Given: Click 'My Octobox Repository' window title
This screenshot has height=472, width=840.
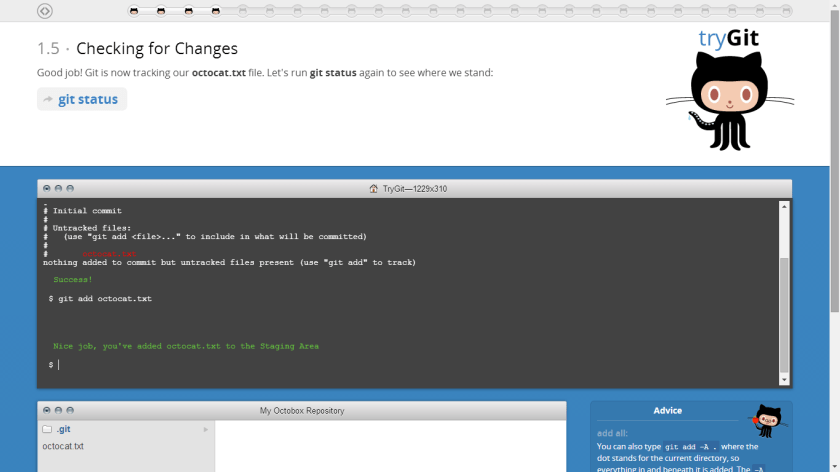Looking at the screenshot, I should [x=302, y=411].
